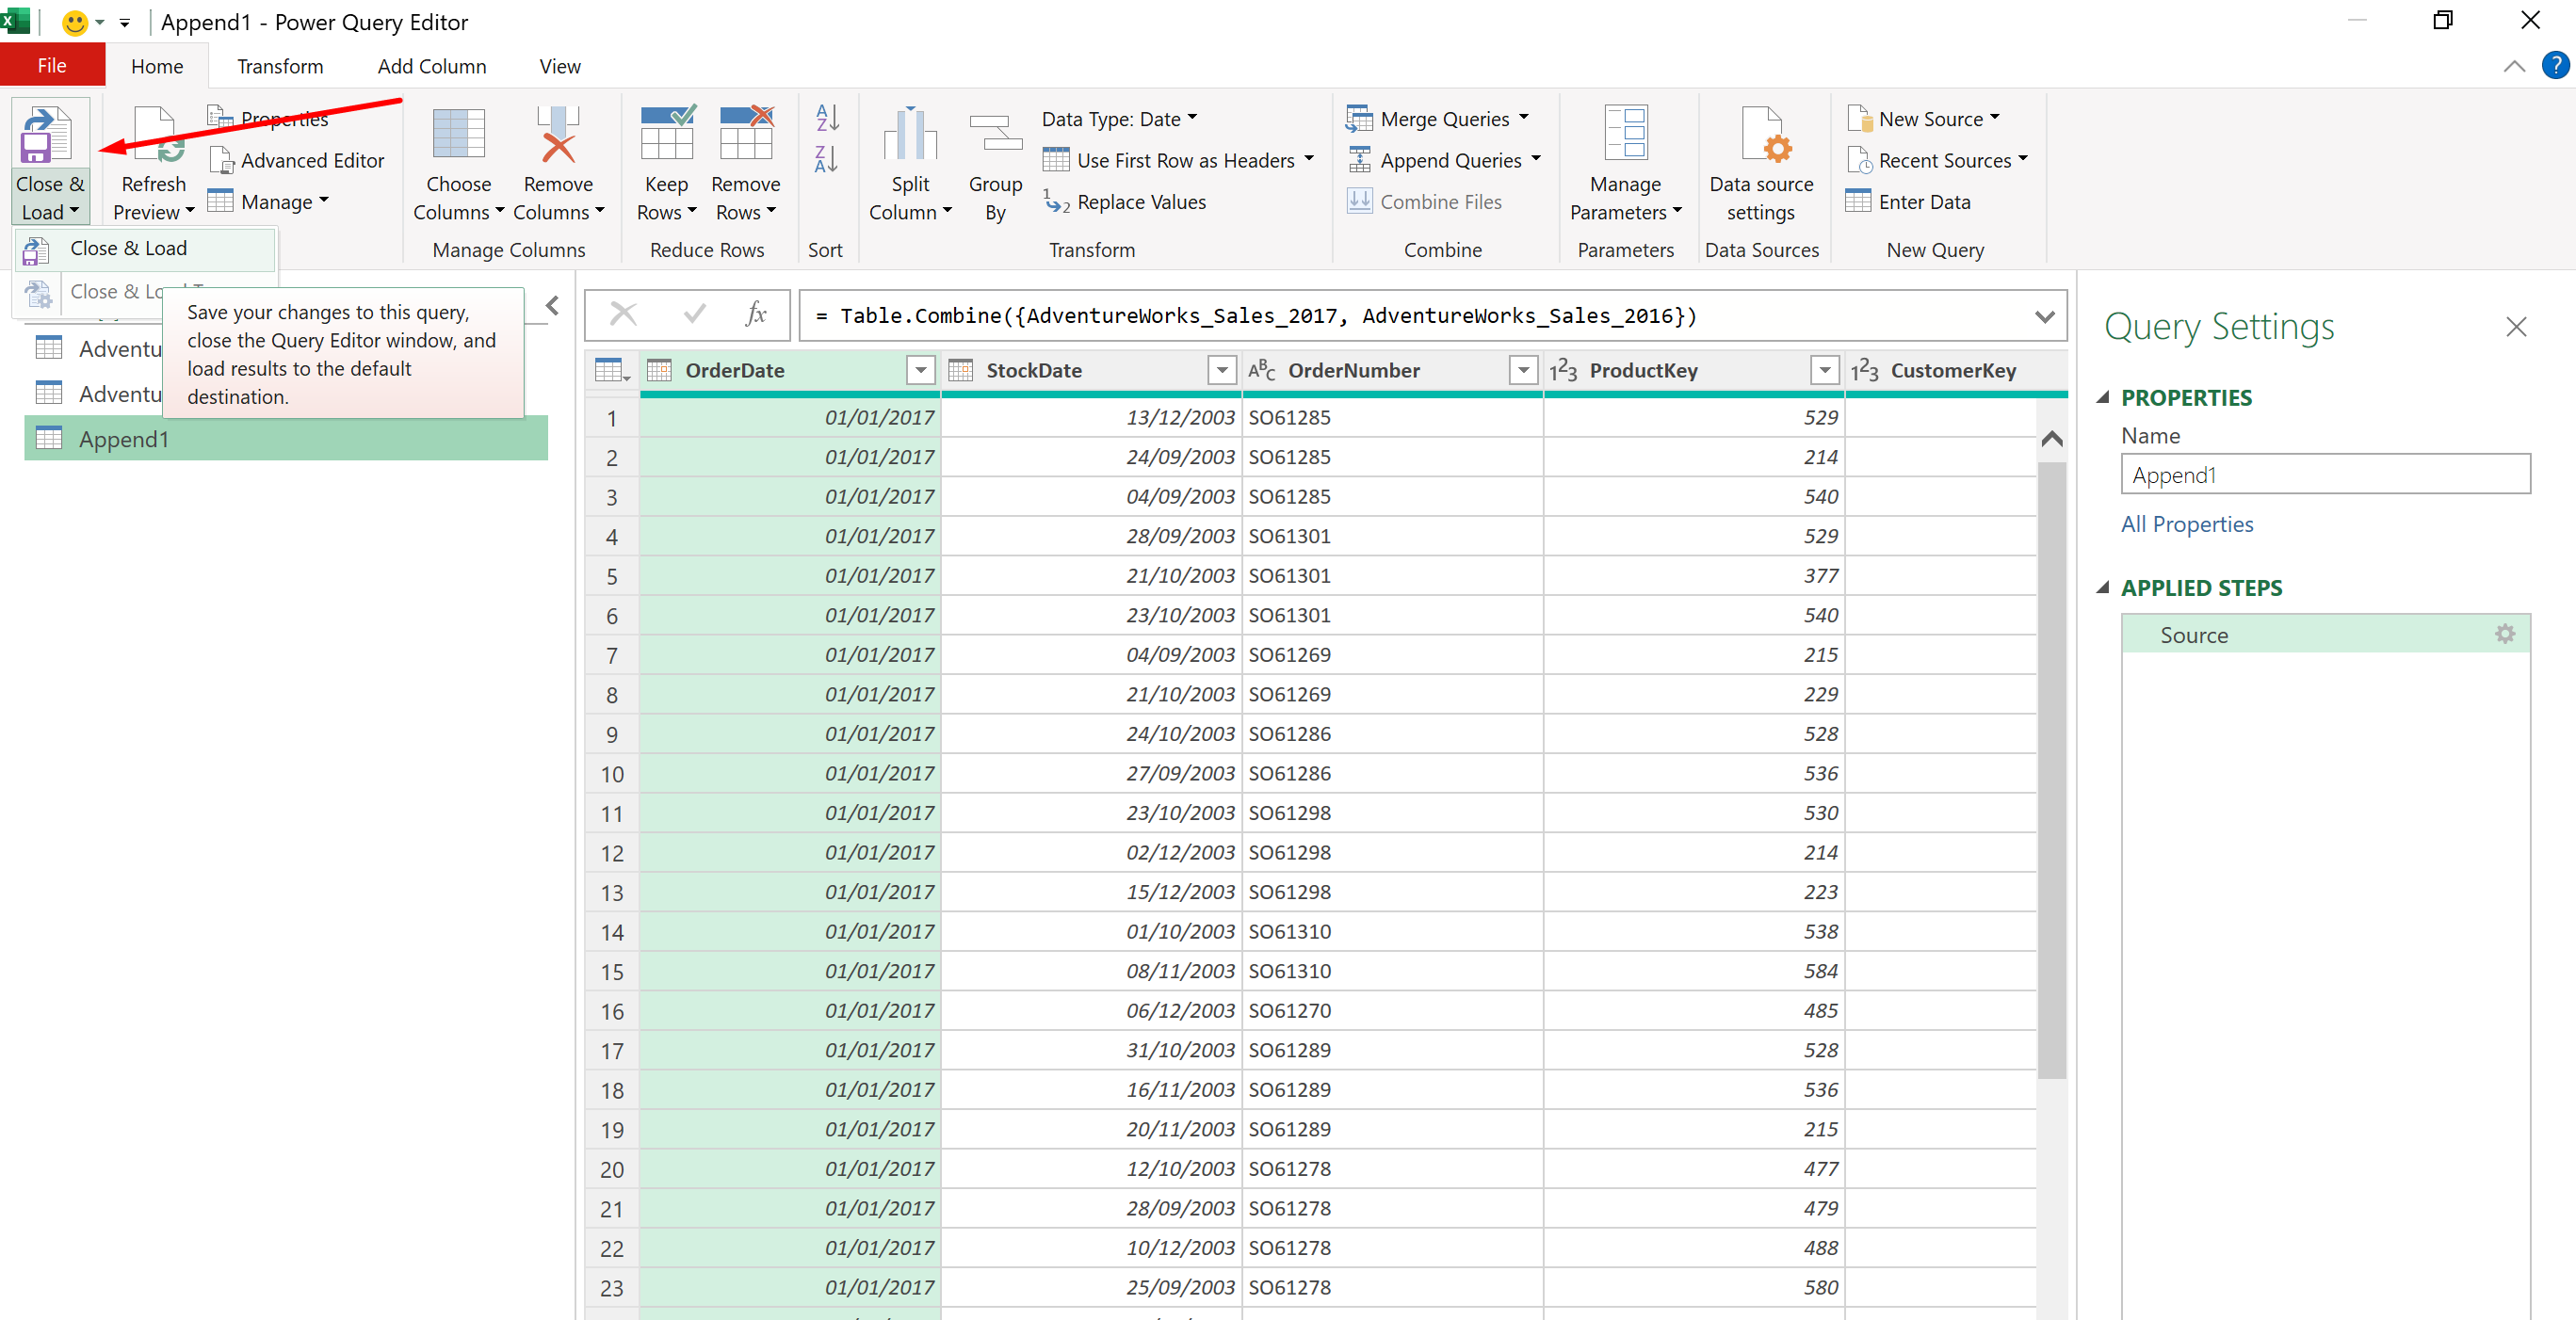Open the ProductKey column filter dropdown
This screenshot has width=2576, height=1320.
tap(1825, 371)
